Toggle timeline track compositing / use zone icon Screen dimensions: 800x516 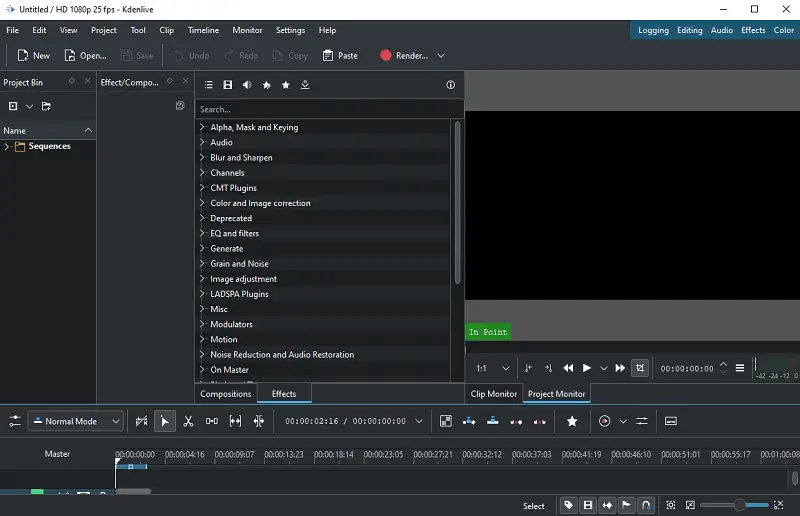pyautogui.click(x=141, y=421)
